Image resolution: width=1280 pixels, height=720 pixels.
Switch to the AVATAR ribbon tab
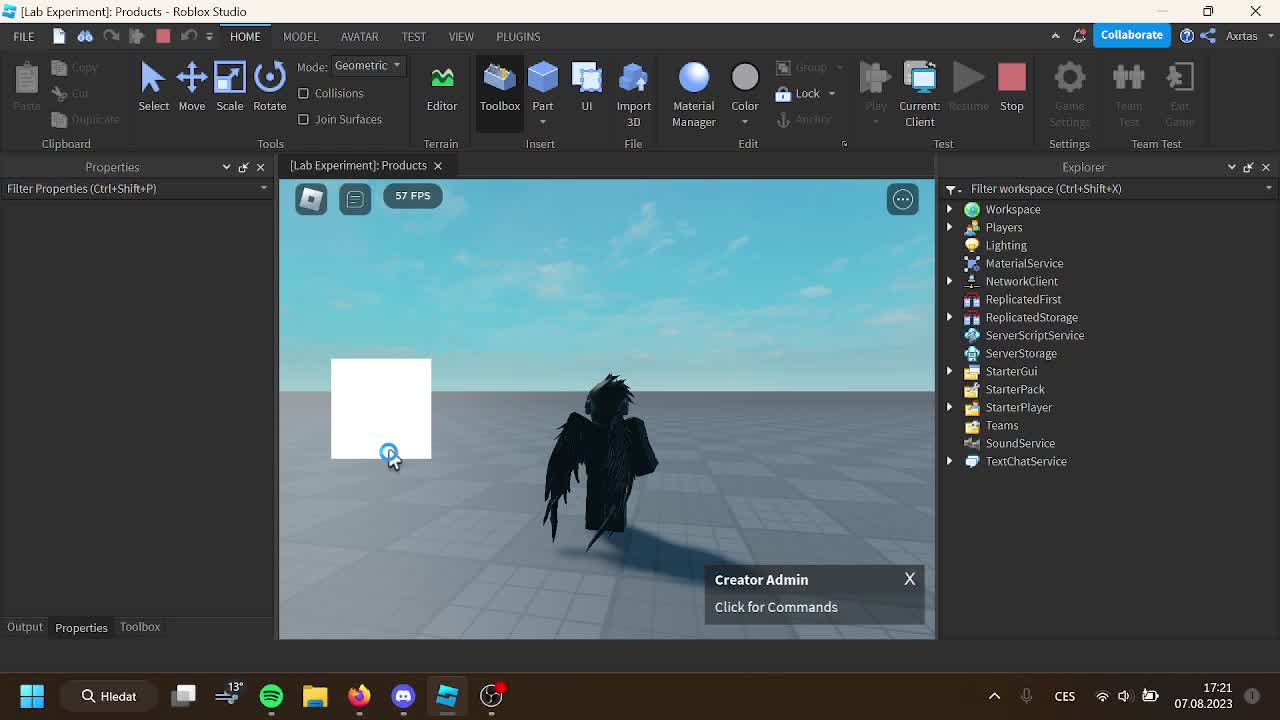359,36
